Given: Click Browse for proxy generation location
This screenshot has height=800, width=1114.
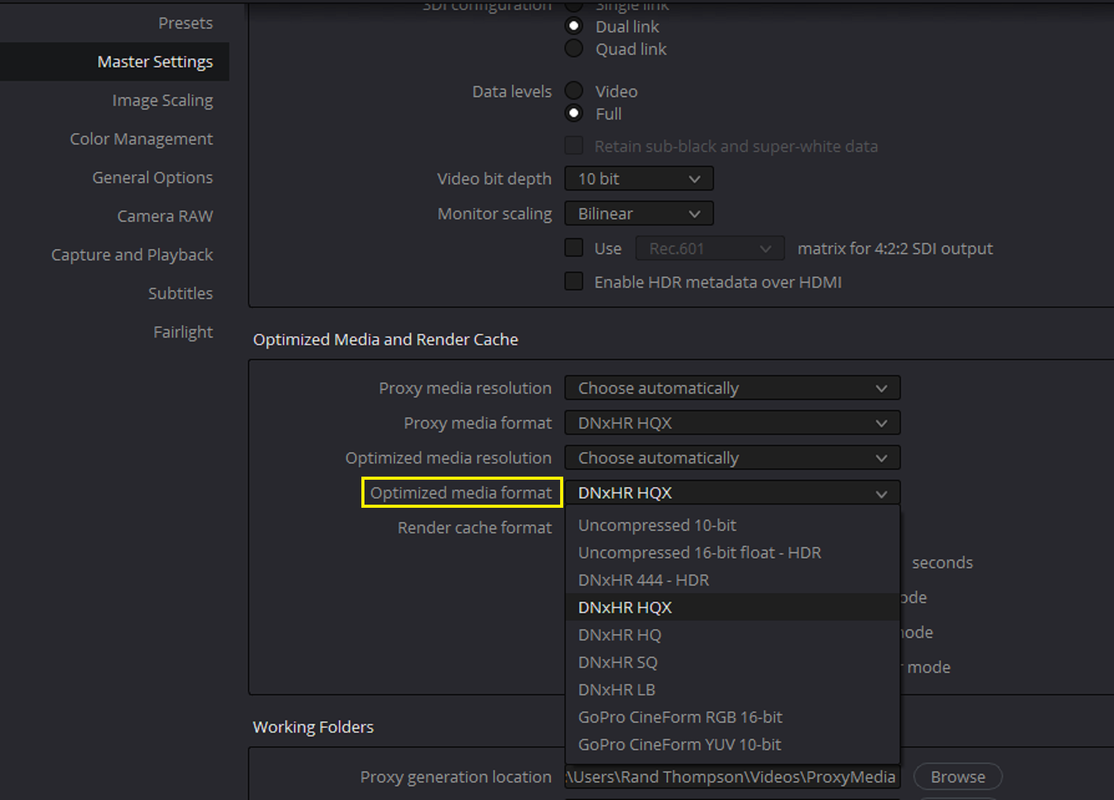Looking at the screenshot, I should (958, 777).
